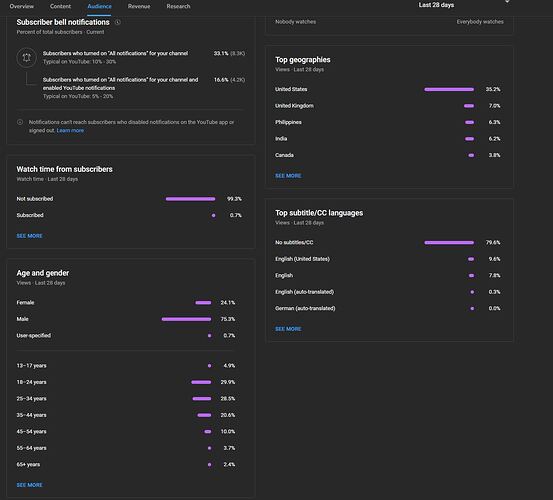Click the No subtitles/CC row

(388, 243)
